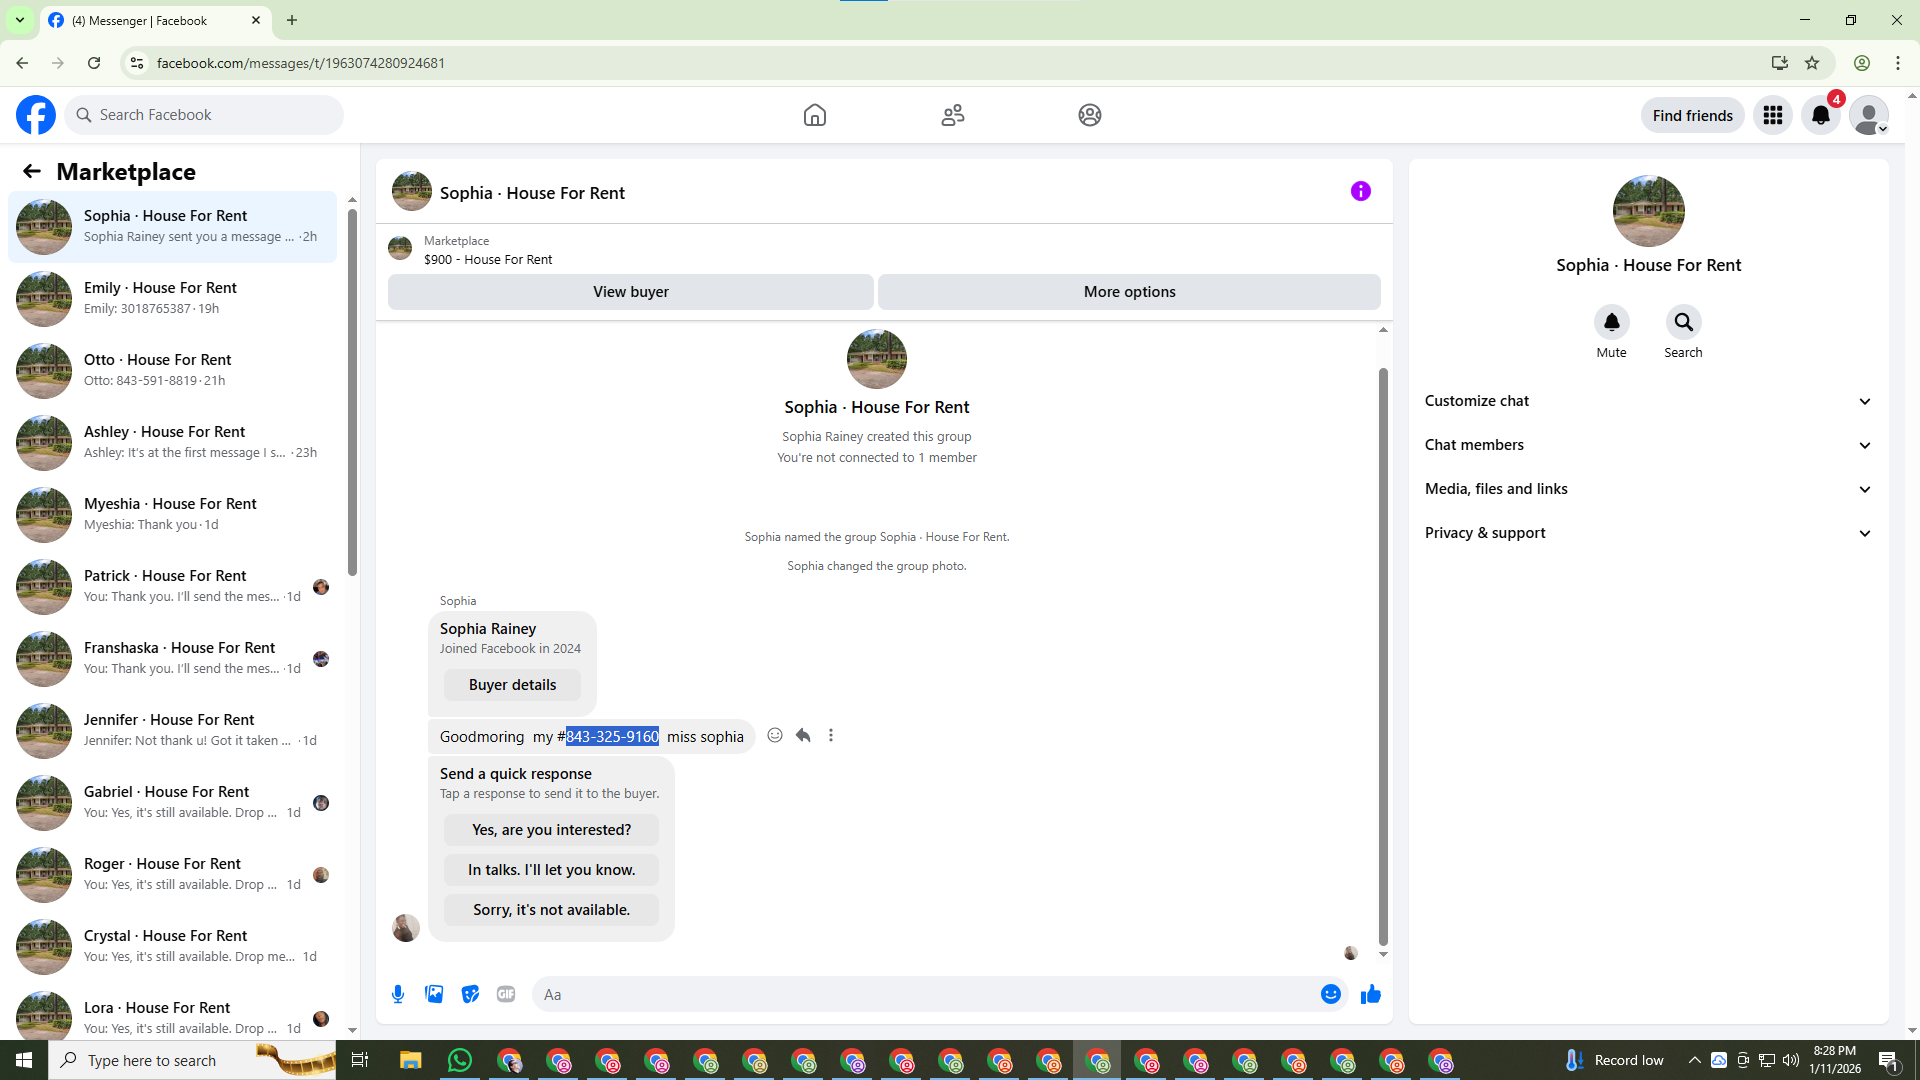The image size is (1920, 1080).
Task: Open the Home feed icon
Action: click(815, 115)
